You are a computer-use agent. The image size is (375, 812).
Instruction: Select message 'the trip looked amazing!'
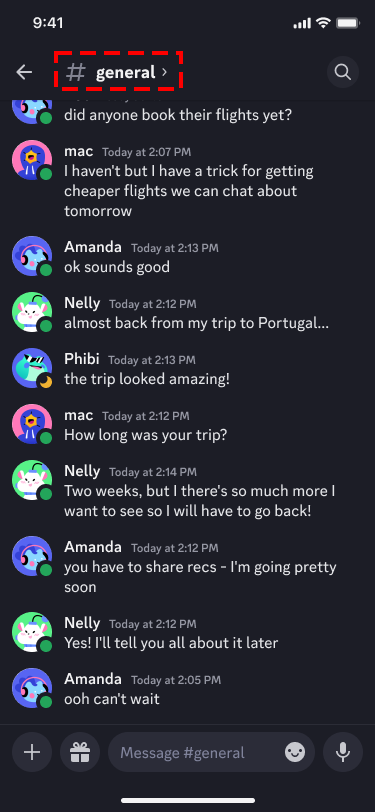pyautogui.click(x=147, y=379)
